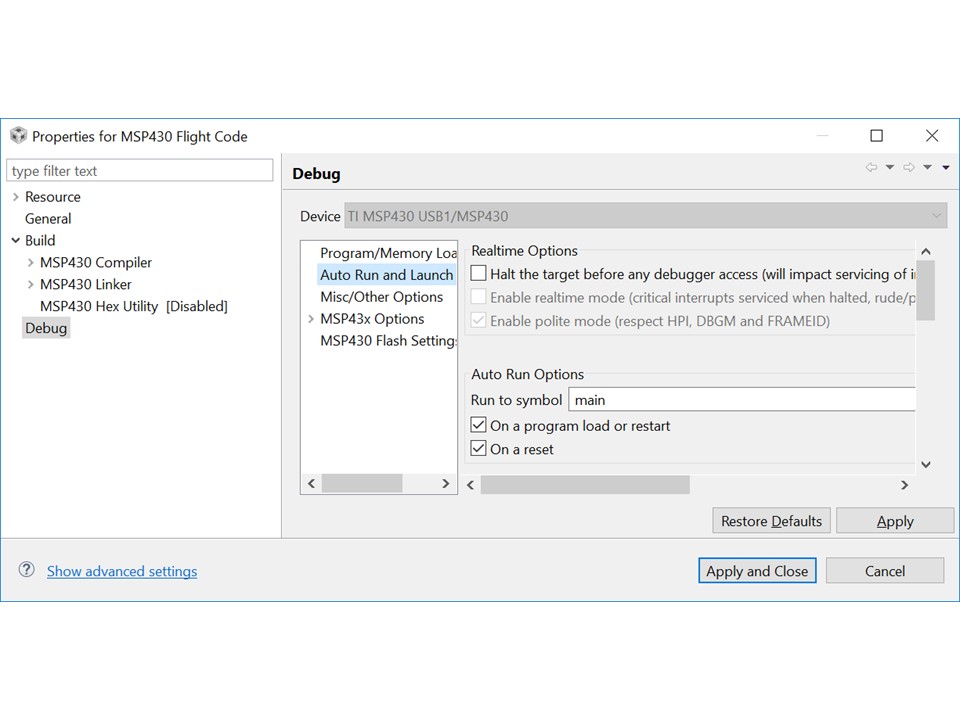This screenshot has height=720, width=960.
Task: Click the Run to symbol text field
Action: (741, 400)
